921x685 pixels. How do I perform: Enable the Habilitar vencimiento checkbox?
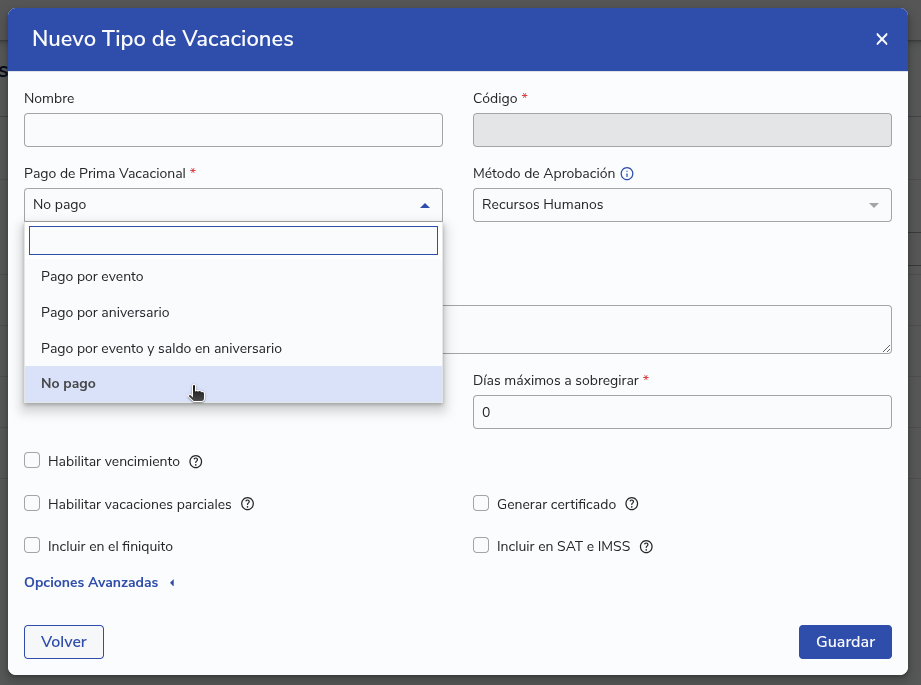[x=32, y=461]
